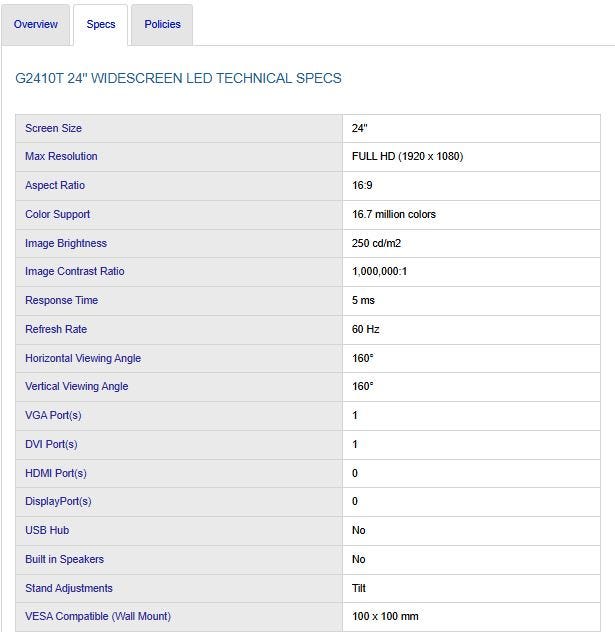Open the Policies tab
This screenshot has height=632, width=615.
pyautogui.click(x=162, y=24)
